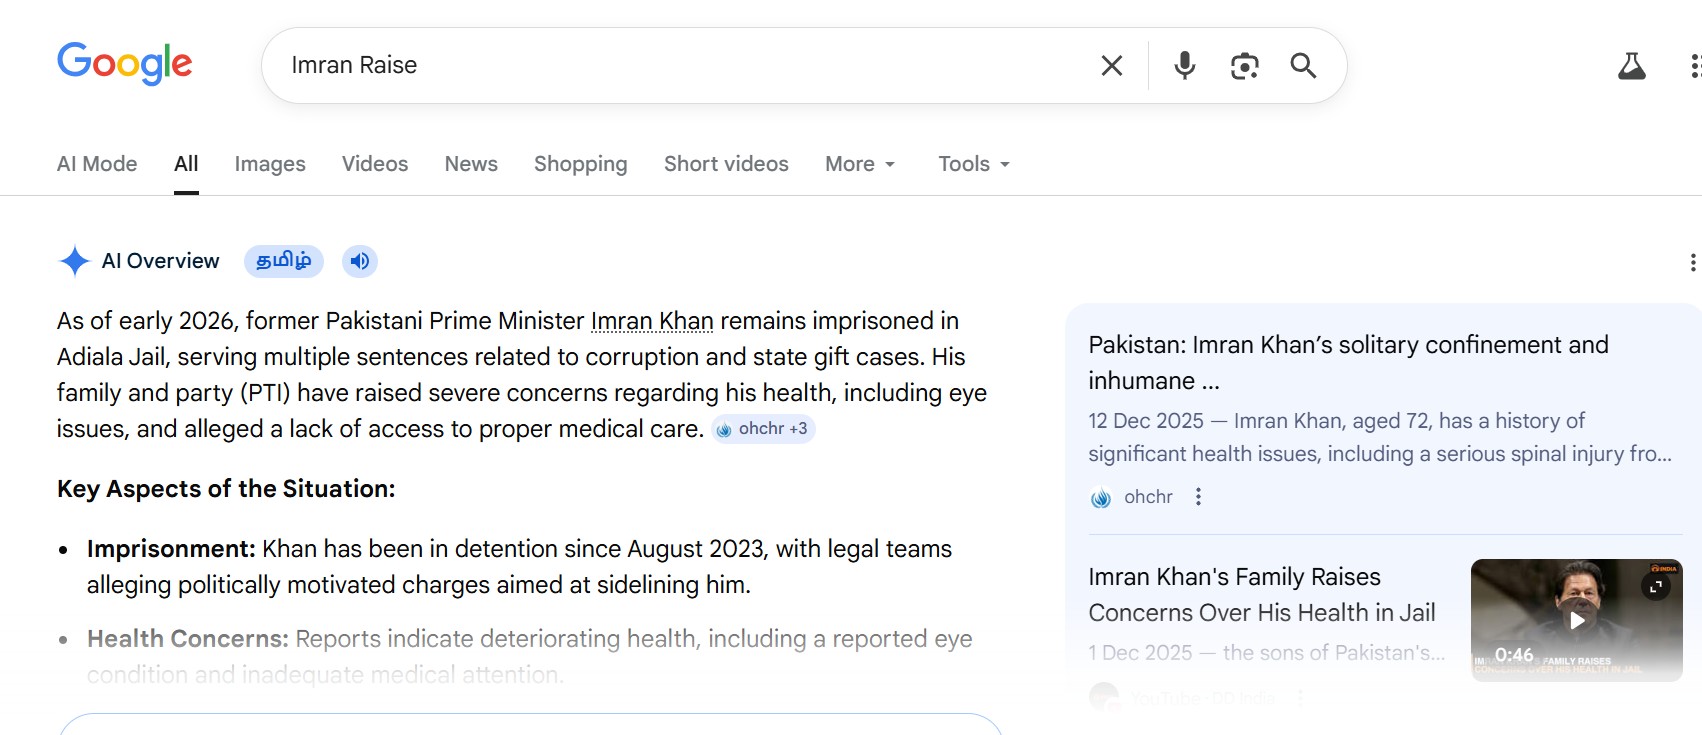This screenshot has width=1702, height=735.
Task: Expand the ohchr +3 sources chip
Action: [763, 429]
